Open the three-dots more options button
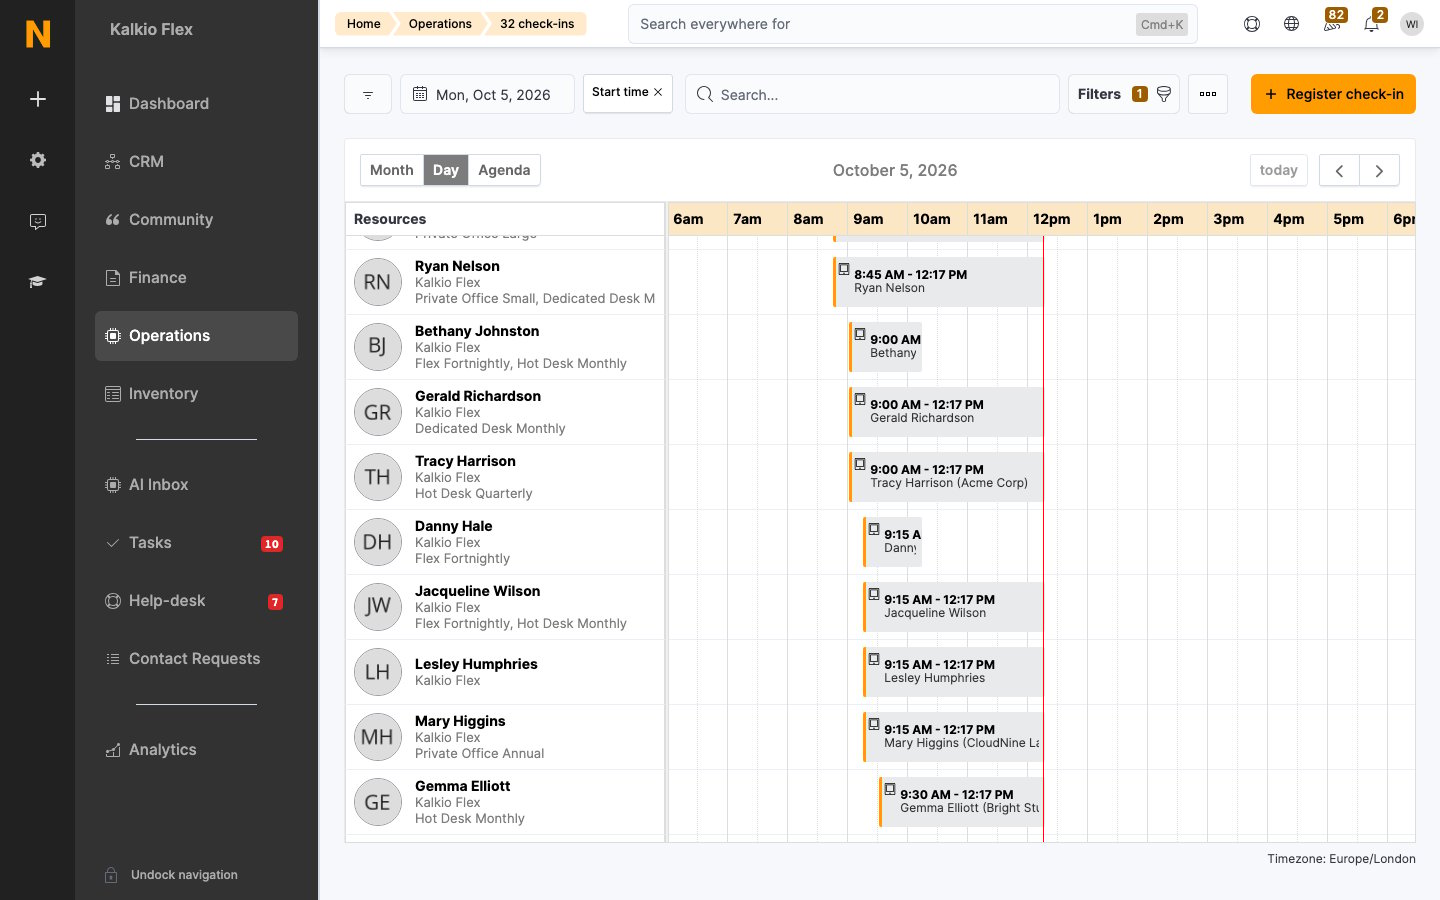 tap(1208, 94)
